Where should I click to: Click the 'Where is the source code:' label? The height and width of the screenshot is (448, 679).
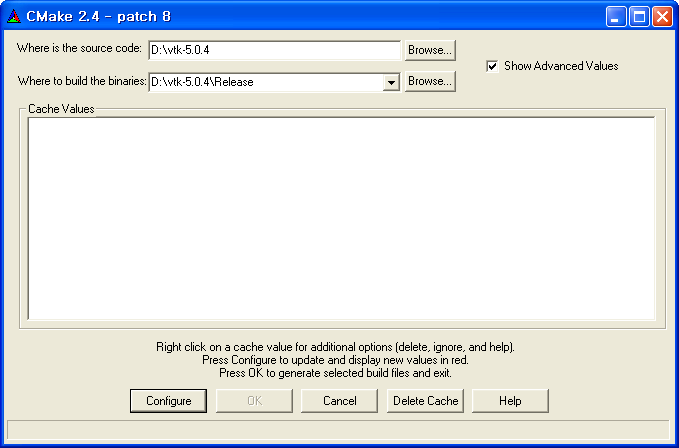pyautogui.click(x=79, y=48)
